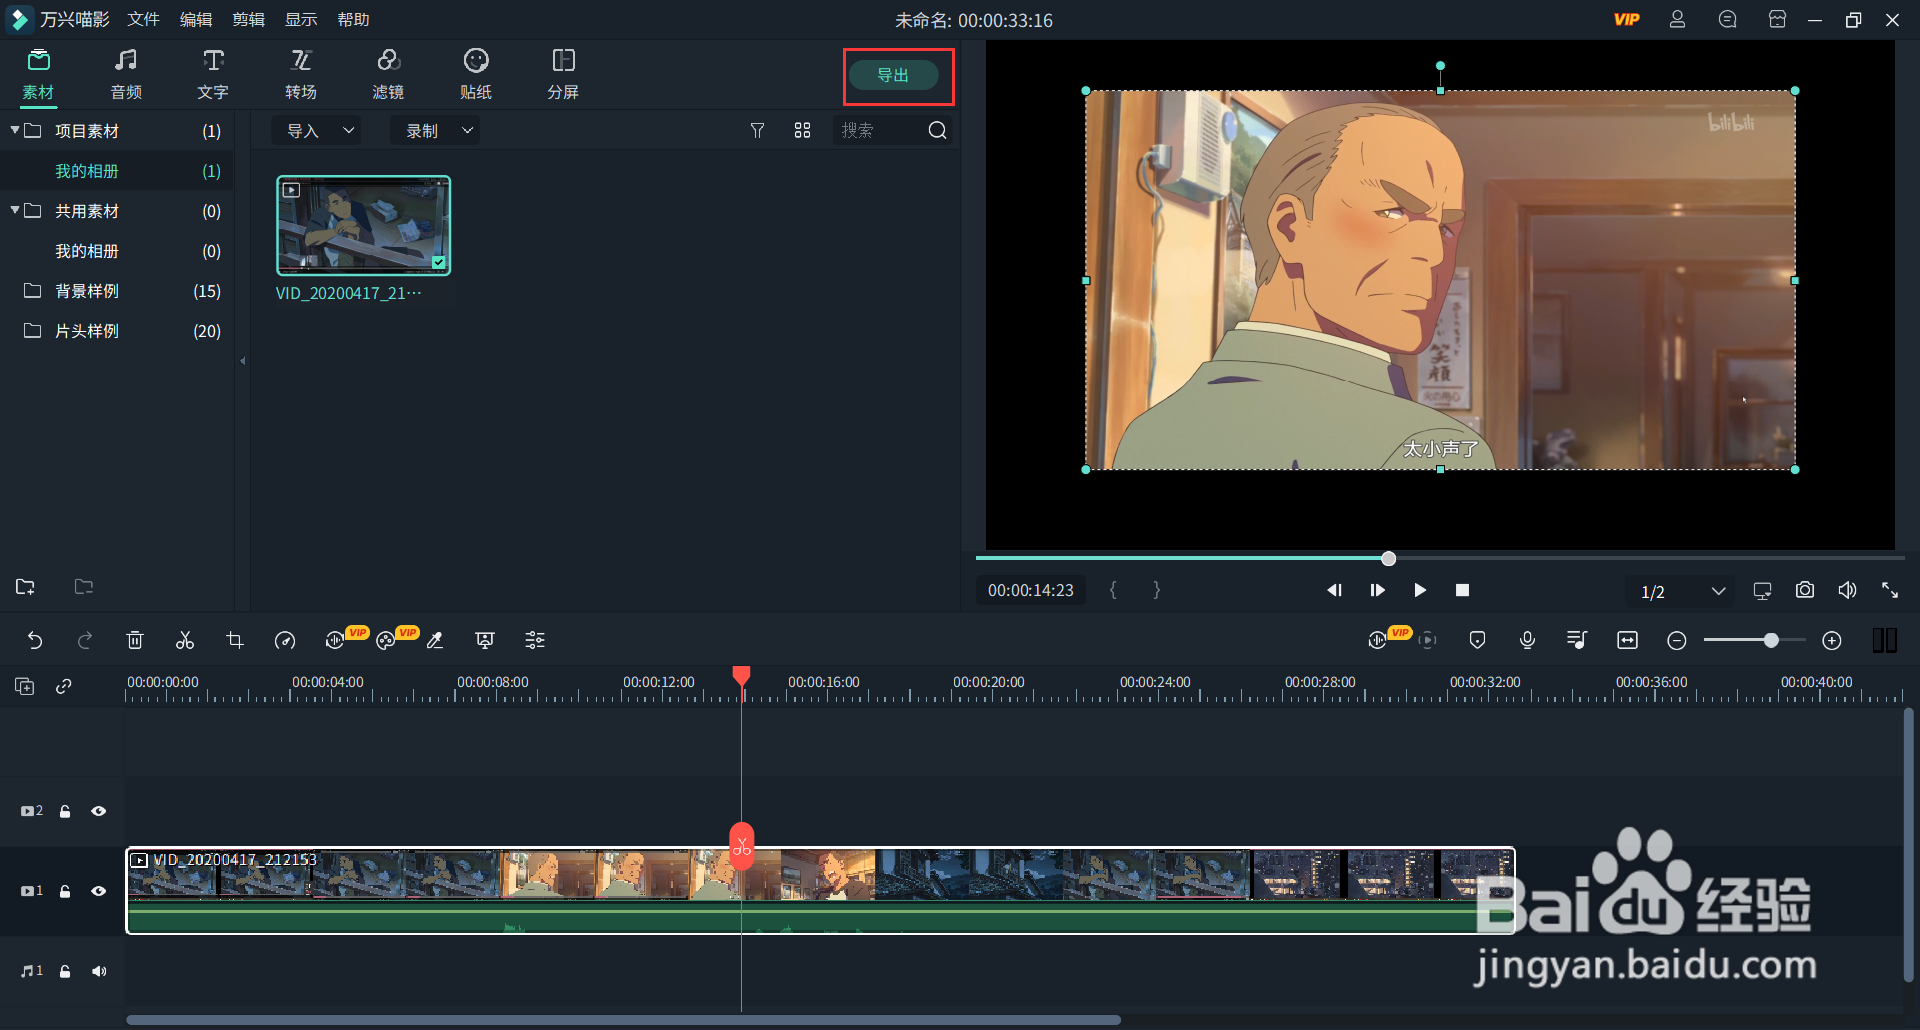Enter fullscreen preview icon
The height and width of the screenshot is (1030, 1920).
click(1890, 590)
